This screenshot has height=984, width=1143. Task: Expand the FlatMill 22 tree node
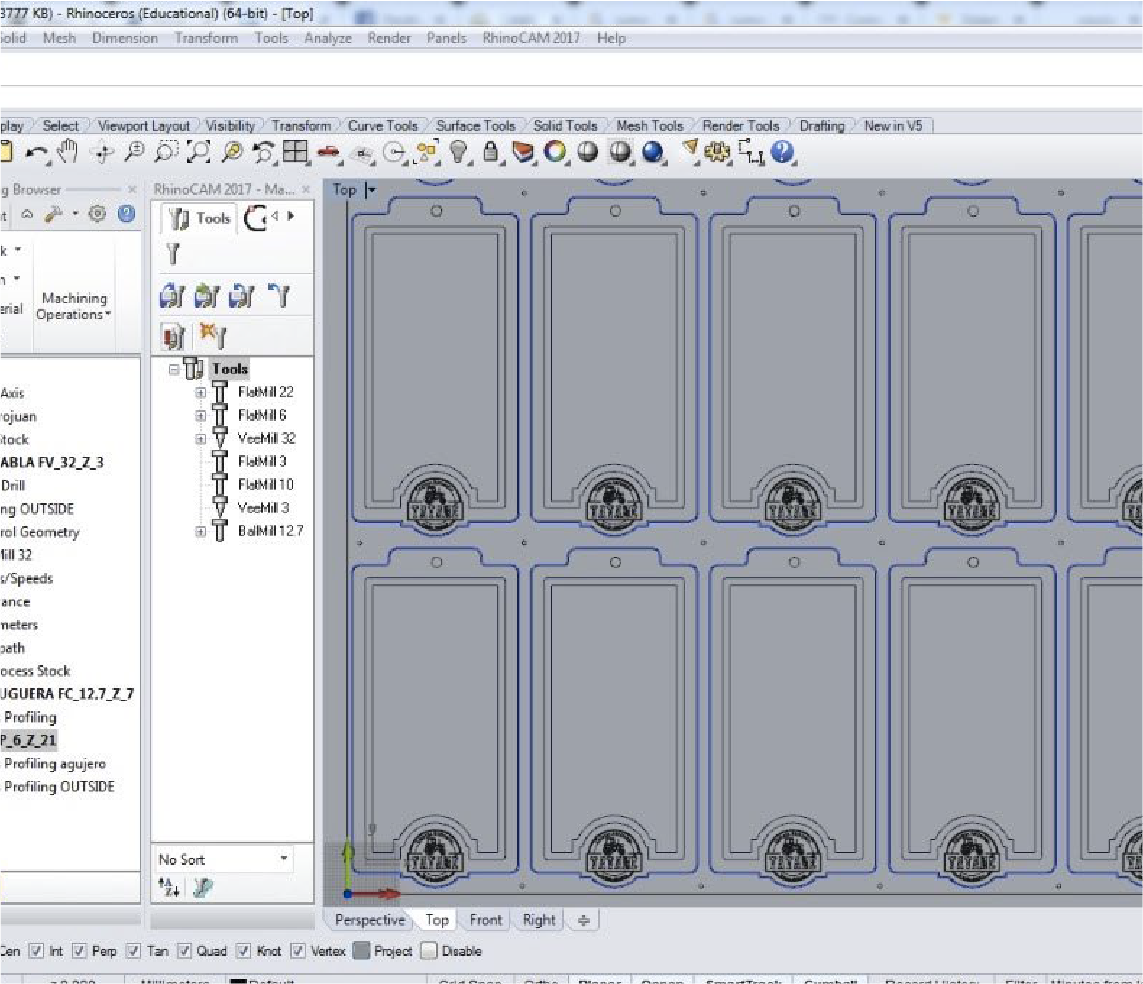click(x=200, y=393)
